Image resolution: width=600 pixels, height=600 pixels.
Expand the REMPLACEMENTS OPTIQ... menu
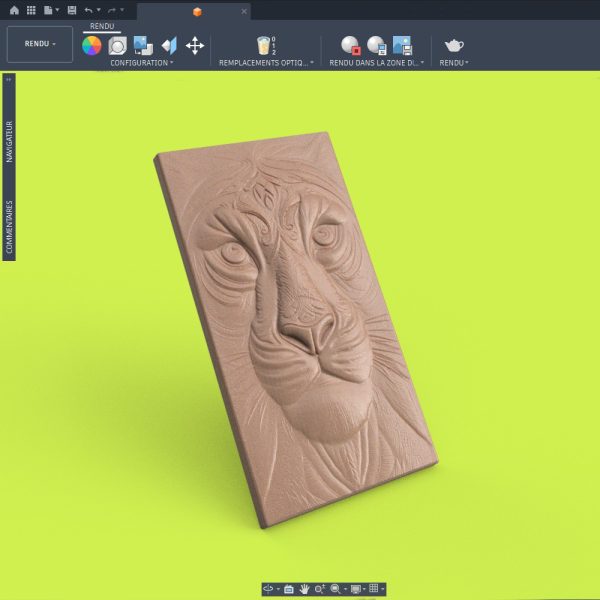pos(266,63)
